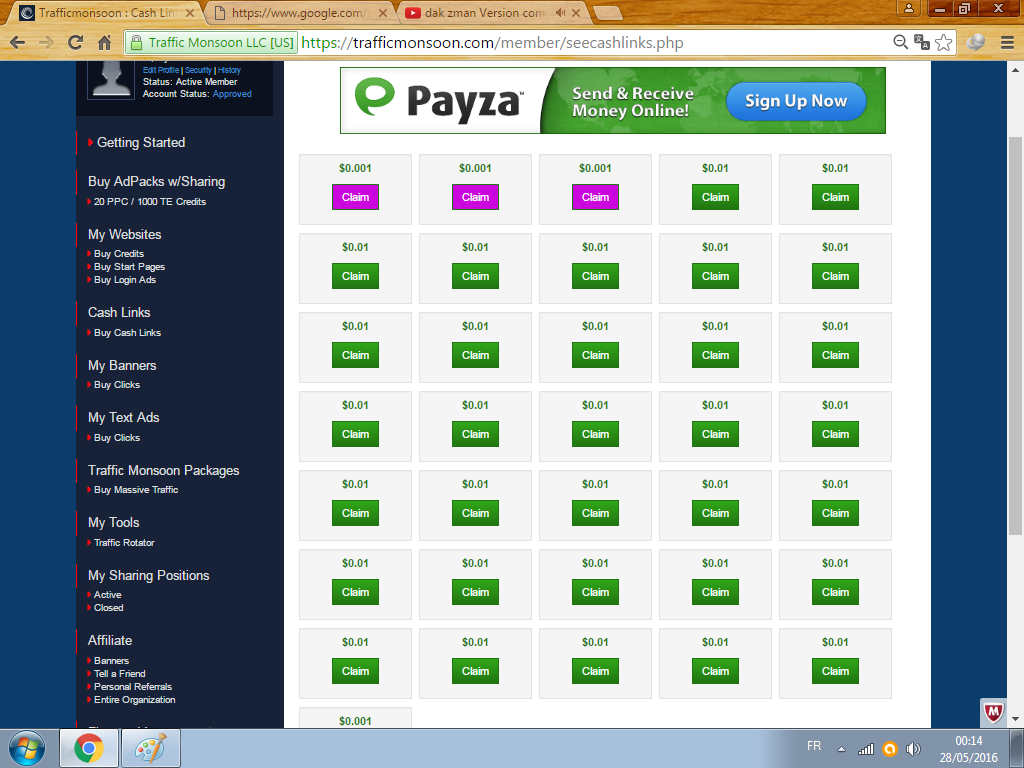Open a new browser tab

point(607,12)
